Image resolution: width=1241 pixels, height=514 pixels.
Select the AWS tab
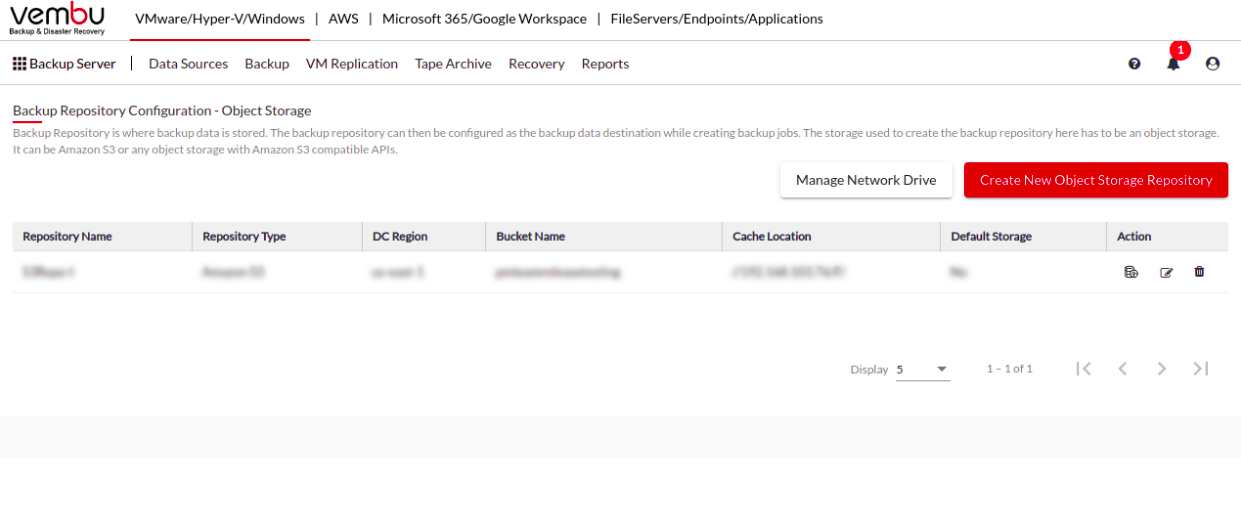pyautogui.click(x=343, y=19)
